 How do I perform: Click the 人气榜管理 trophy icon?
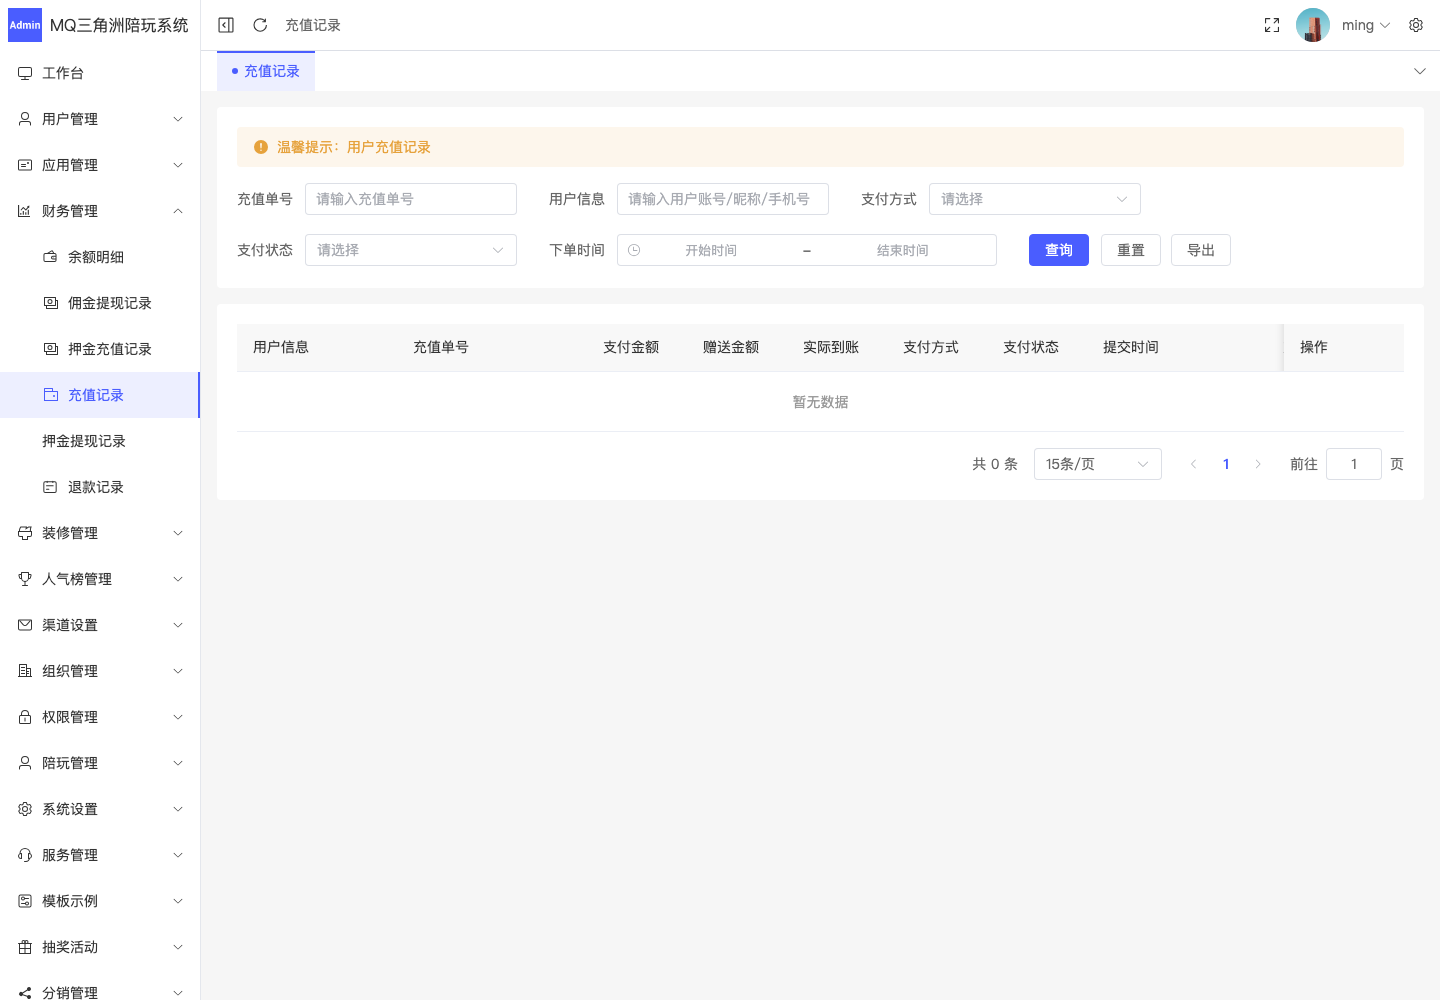[x=25, y=579]
